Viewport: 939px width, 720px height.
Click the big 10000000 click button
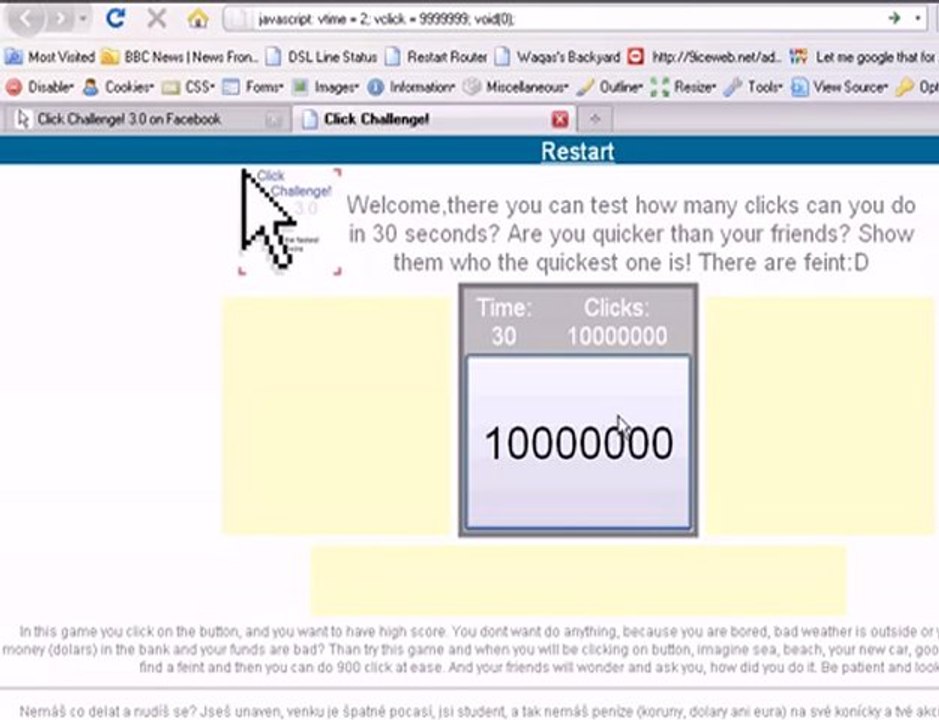[x=578, y=443]
